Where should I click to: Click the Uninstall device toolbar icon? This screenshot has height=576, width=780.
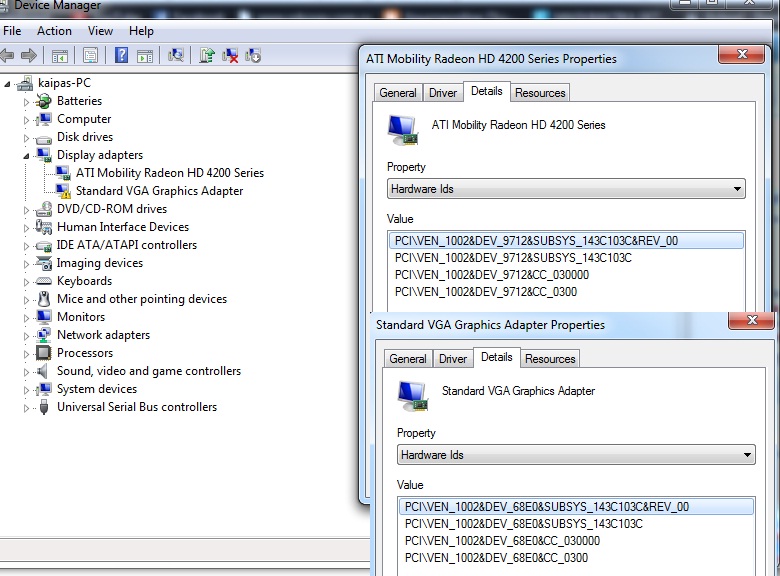point(230,56)
